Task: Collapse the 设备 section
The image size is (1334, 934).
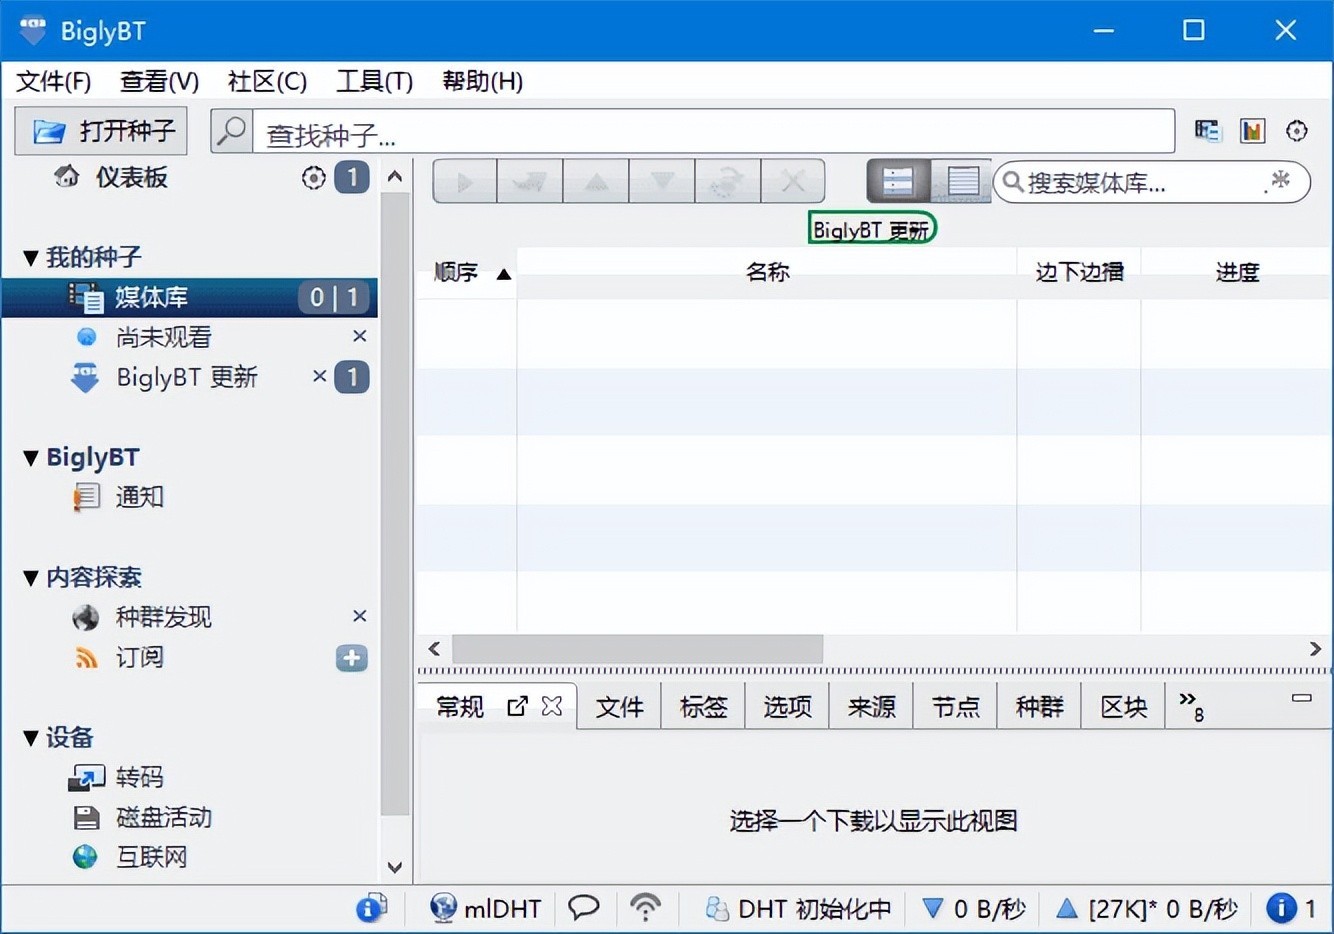Action: pyautogui.click(x=31, y=738)
